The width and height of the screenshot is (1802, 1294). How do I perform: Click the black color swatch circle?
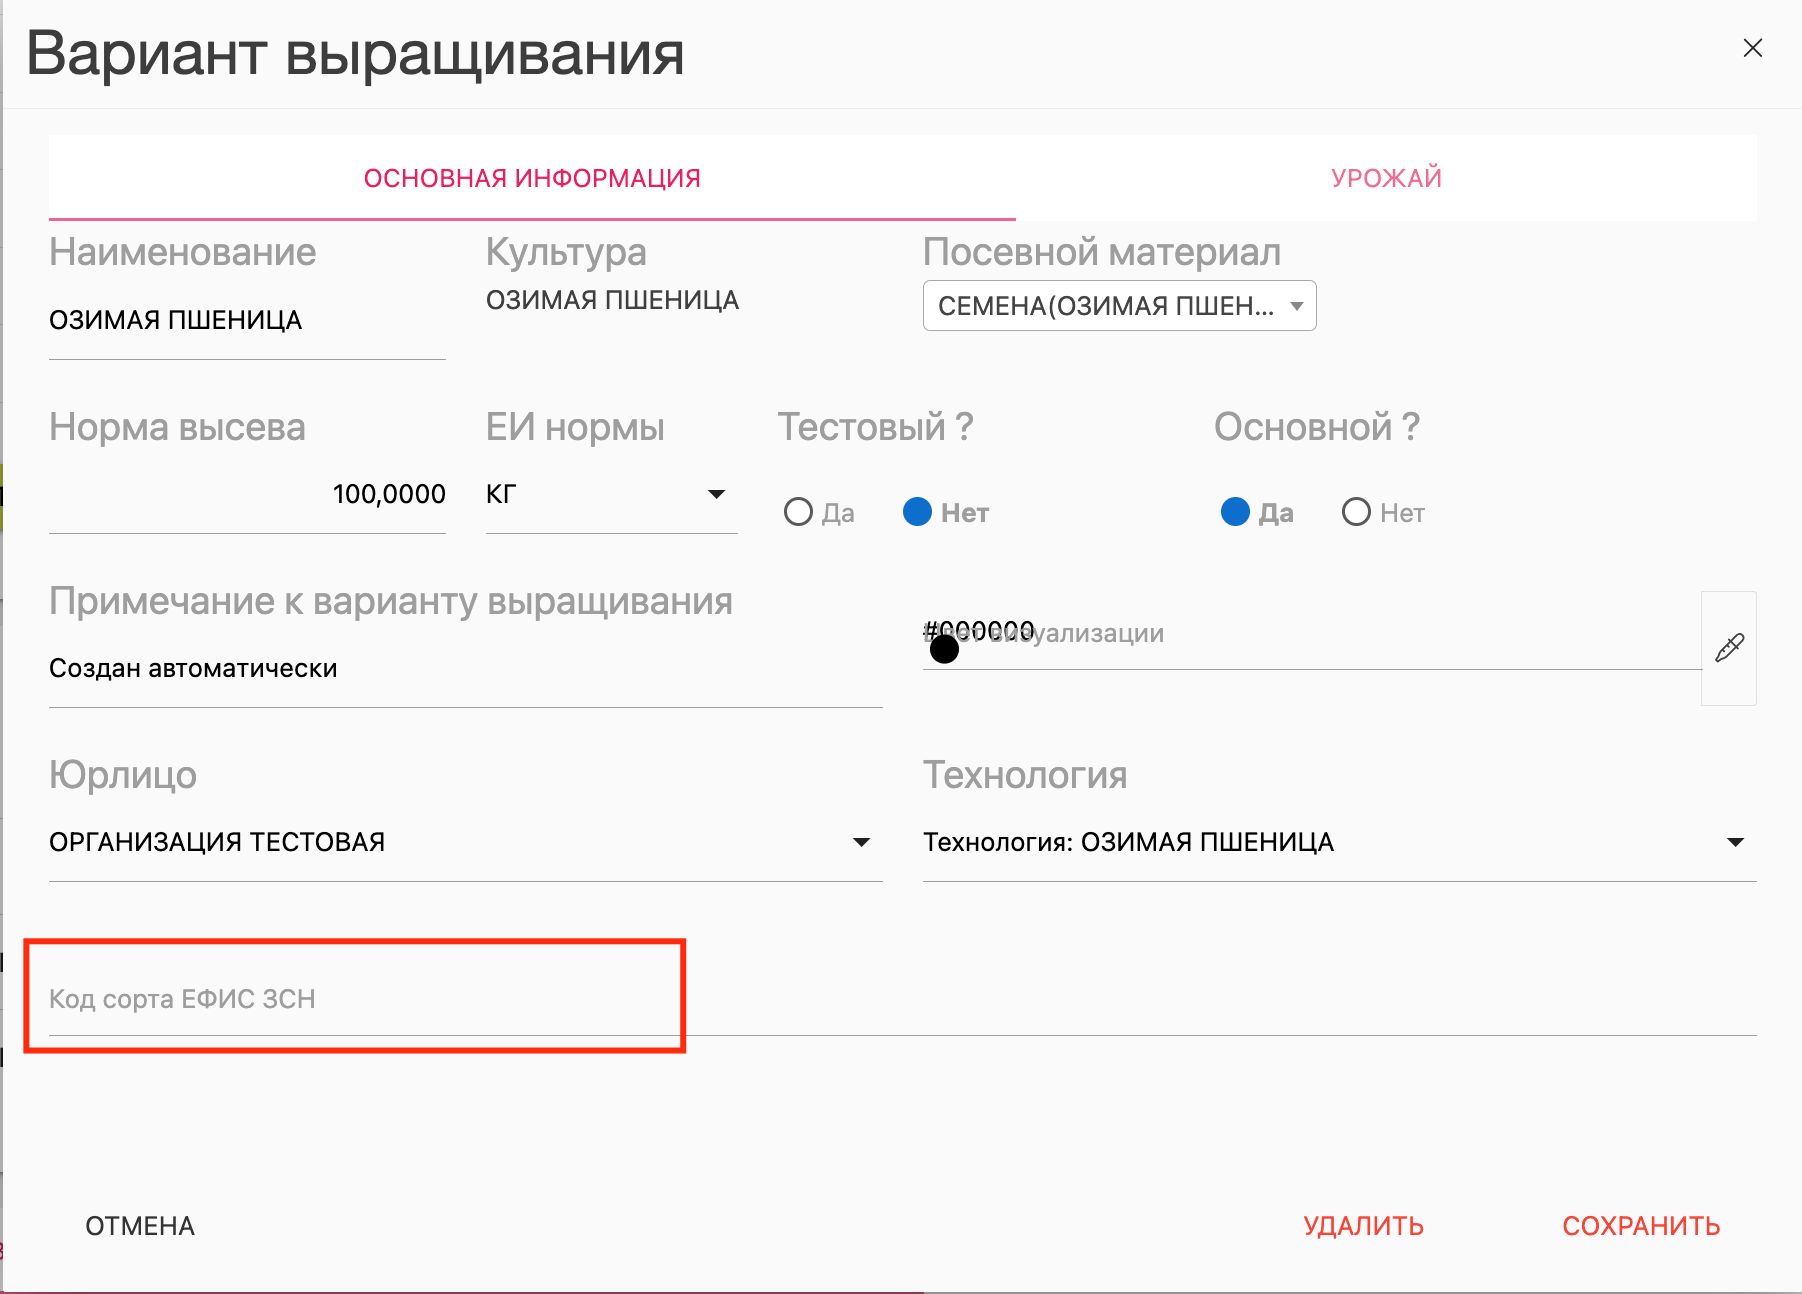pos(944,650)
